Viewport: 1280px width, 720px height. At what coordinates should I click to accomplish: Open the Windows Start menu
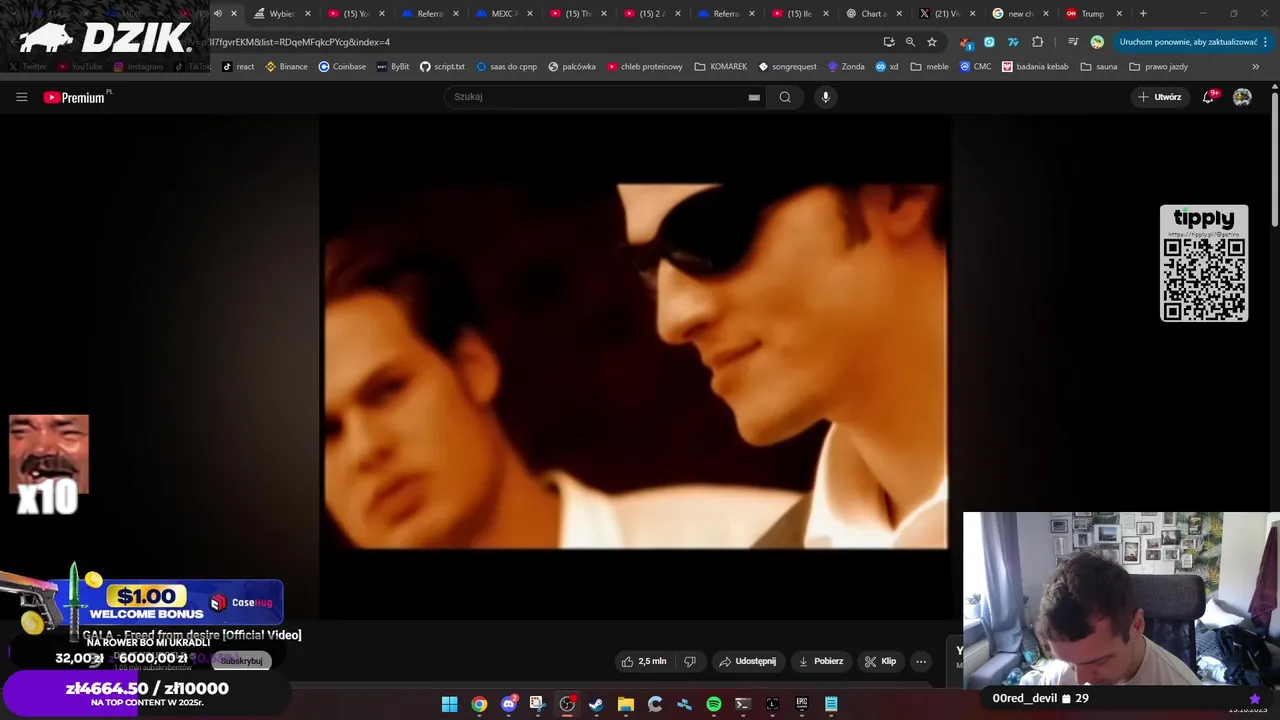450,704
